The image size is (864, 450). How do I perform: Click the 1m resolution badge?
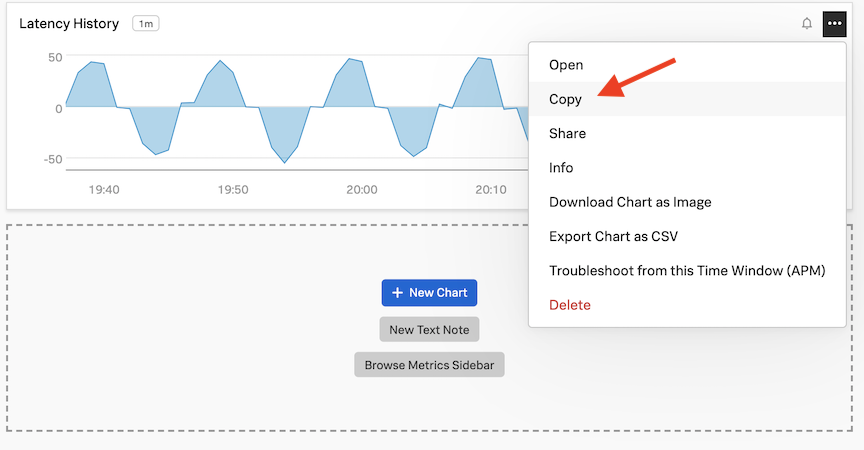tap(146, 23)
